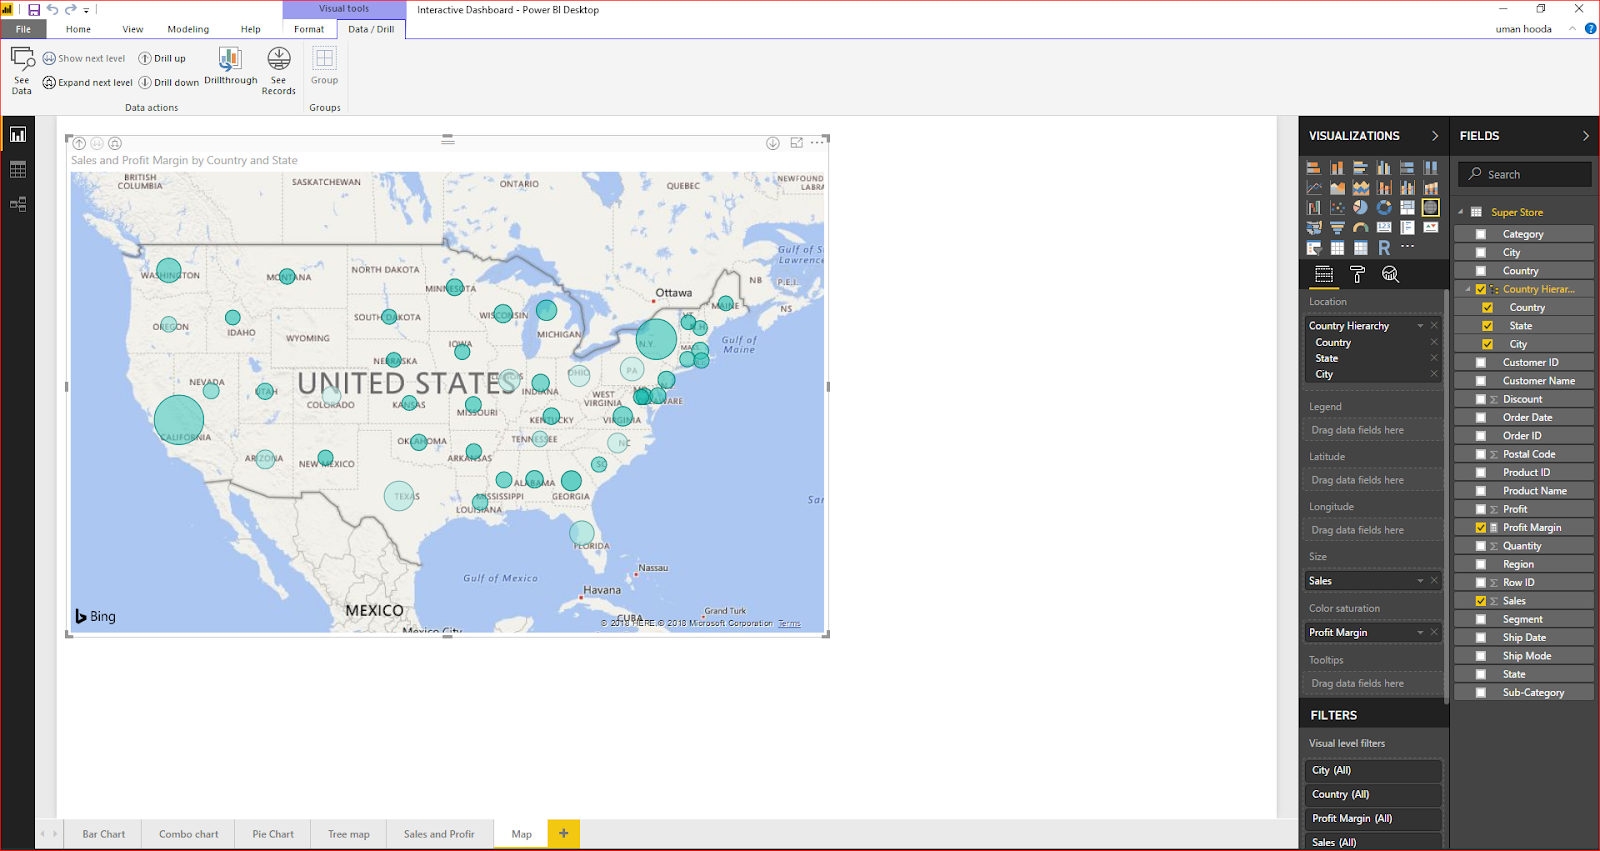The width and height of the screenshot is (1600, 851).
Task: Open the Format paint roller pane
Action: pos(1357,274)
